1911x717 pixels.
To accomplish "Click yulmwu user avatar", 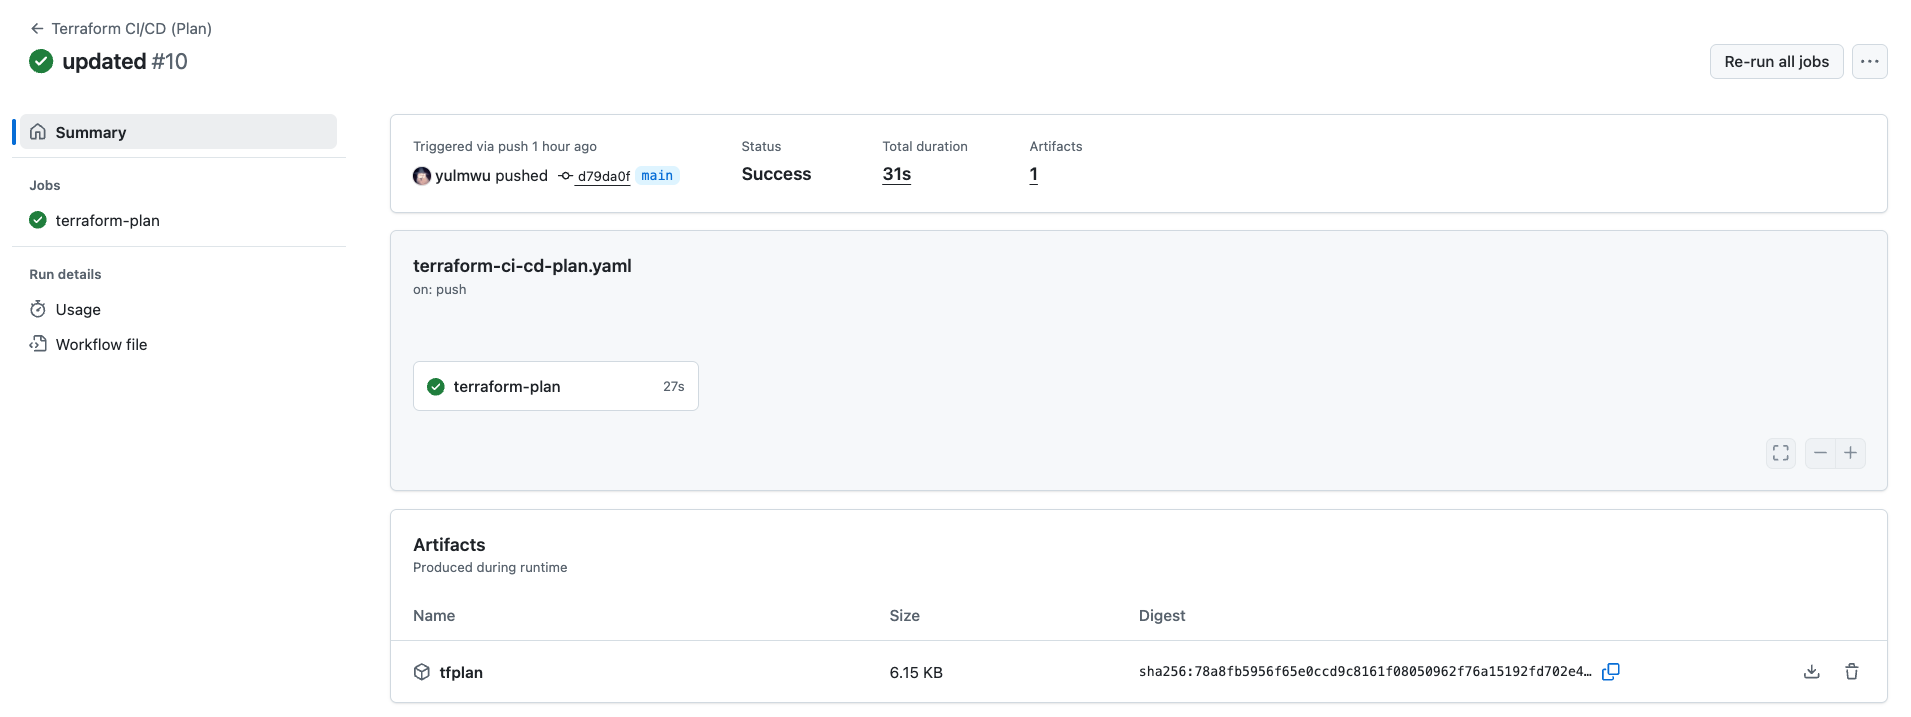I will coord(422,176).
